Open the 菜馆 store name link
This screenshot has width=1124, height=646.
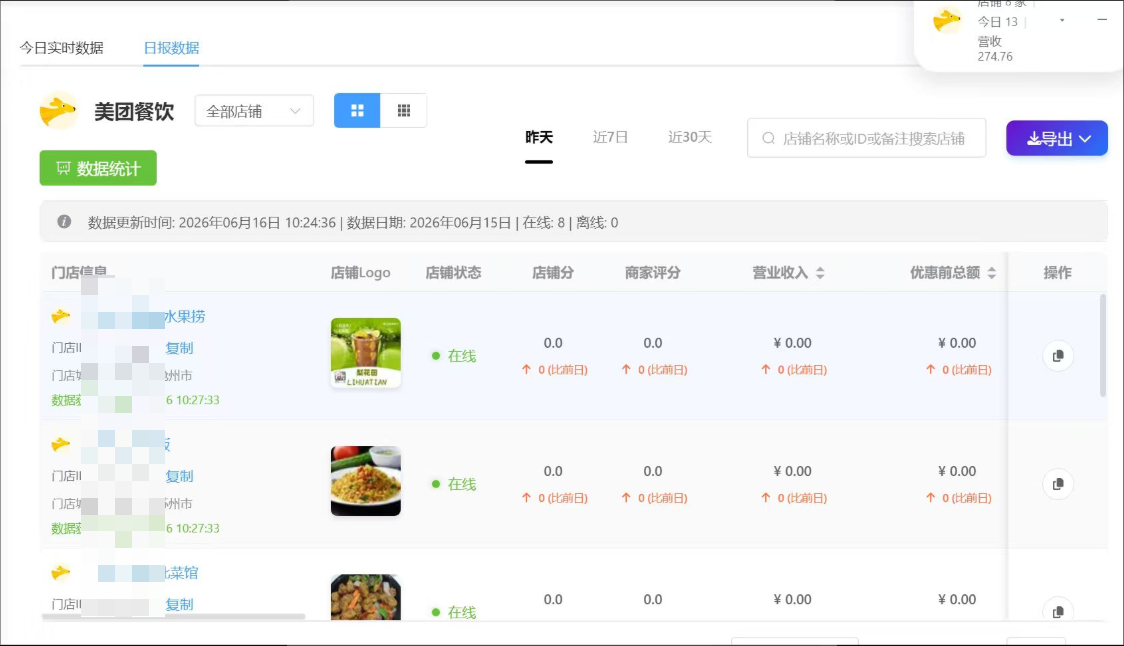click(181, 573)
